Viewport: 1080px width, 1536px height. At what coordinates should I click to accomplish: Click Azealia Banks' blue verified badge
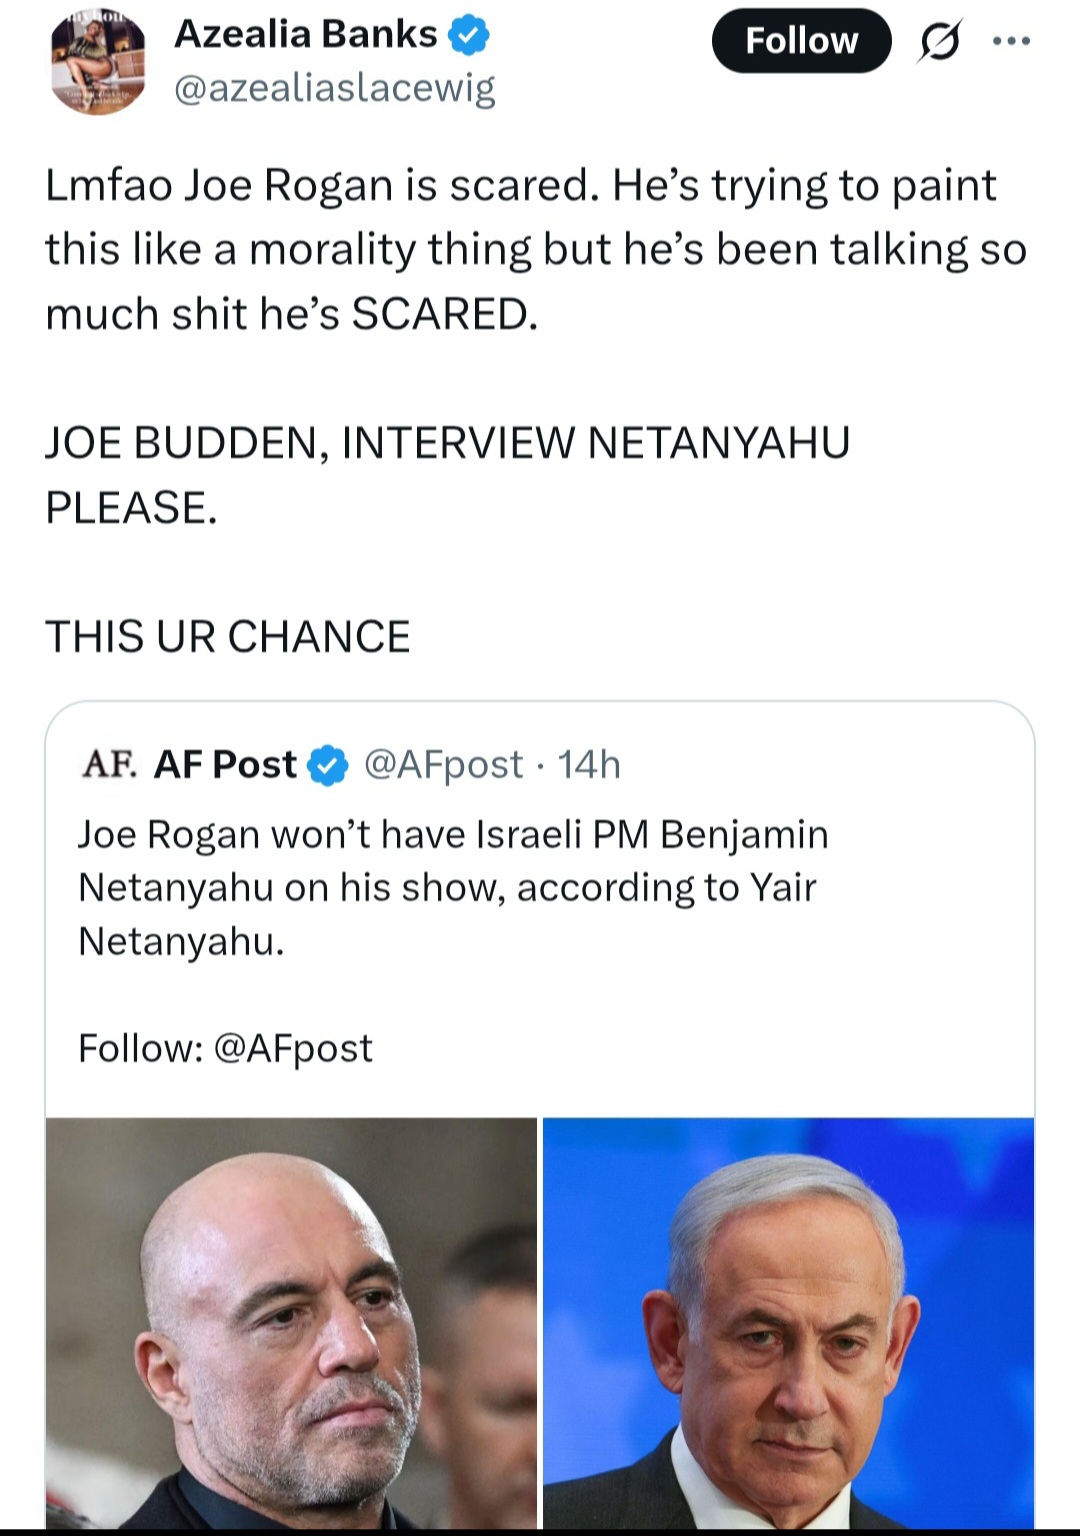tap(468, 35)
